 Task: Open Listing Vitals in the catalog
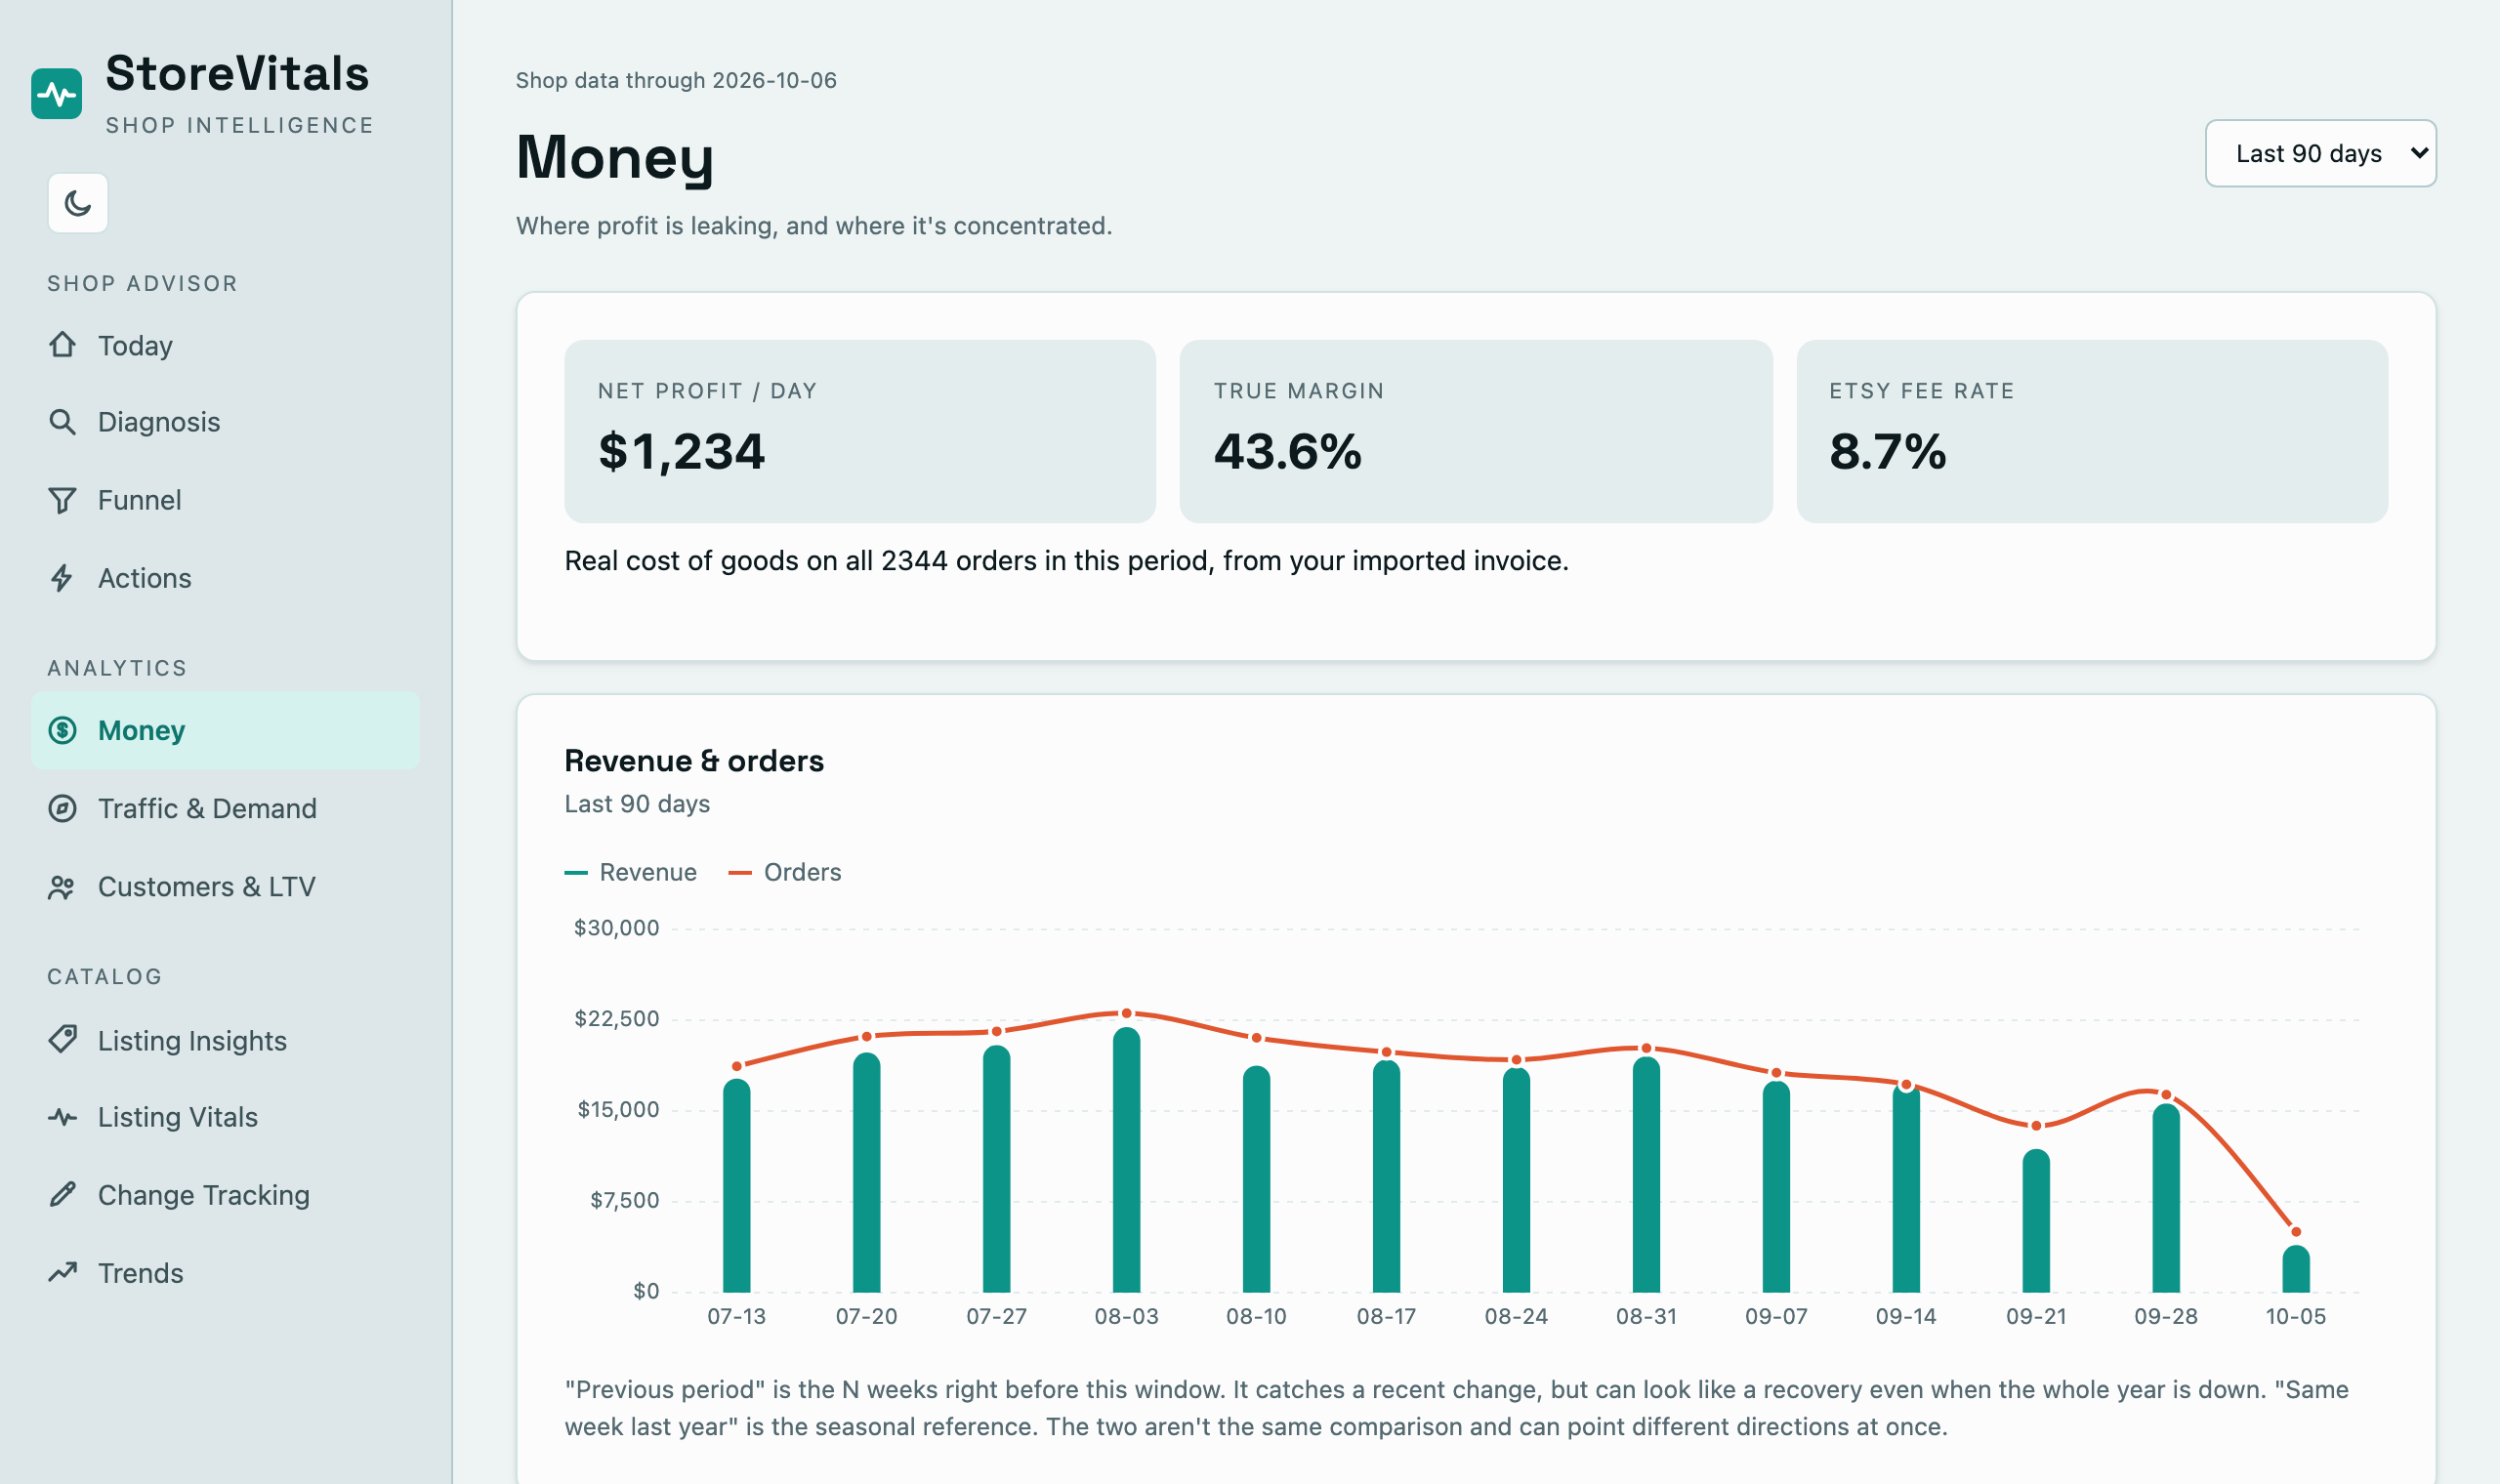pyautogui.click(x=225, y=1117)
